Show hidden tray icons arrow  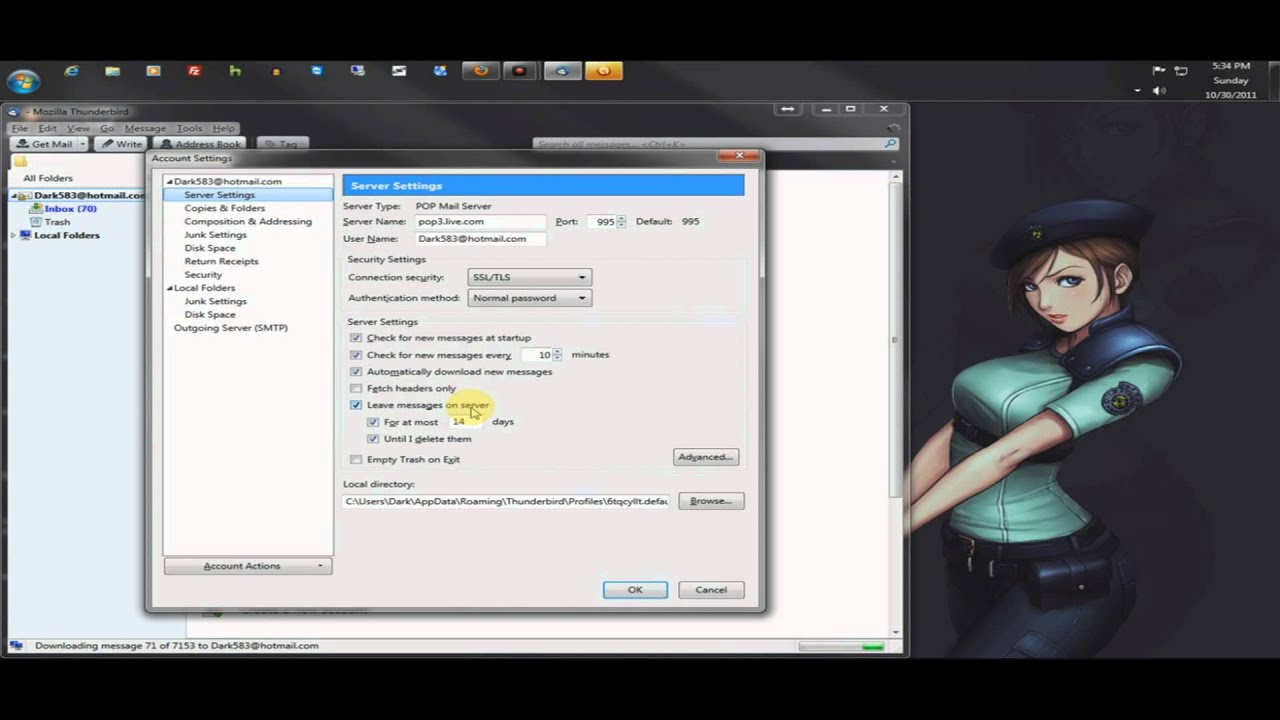pos(1138,90)
